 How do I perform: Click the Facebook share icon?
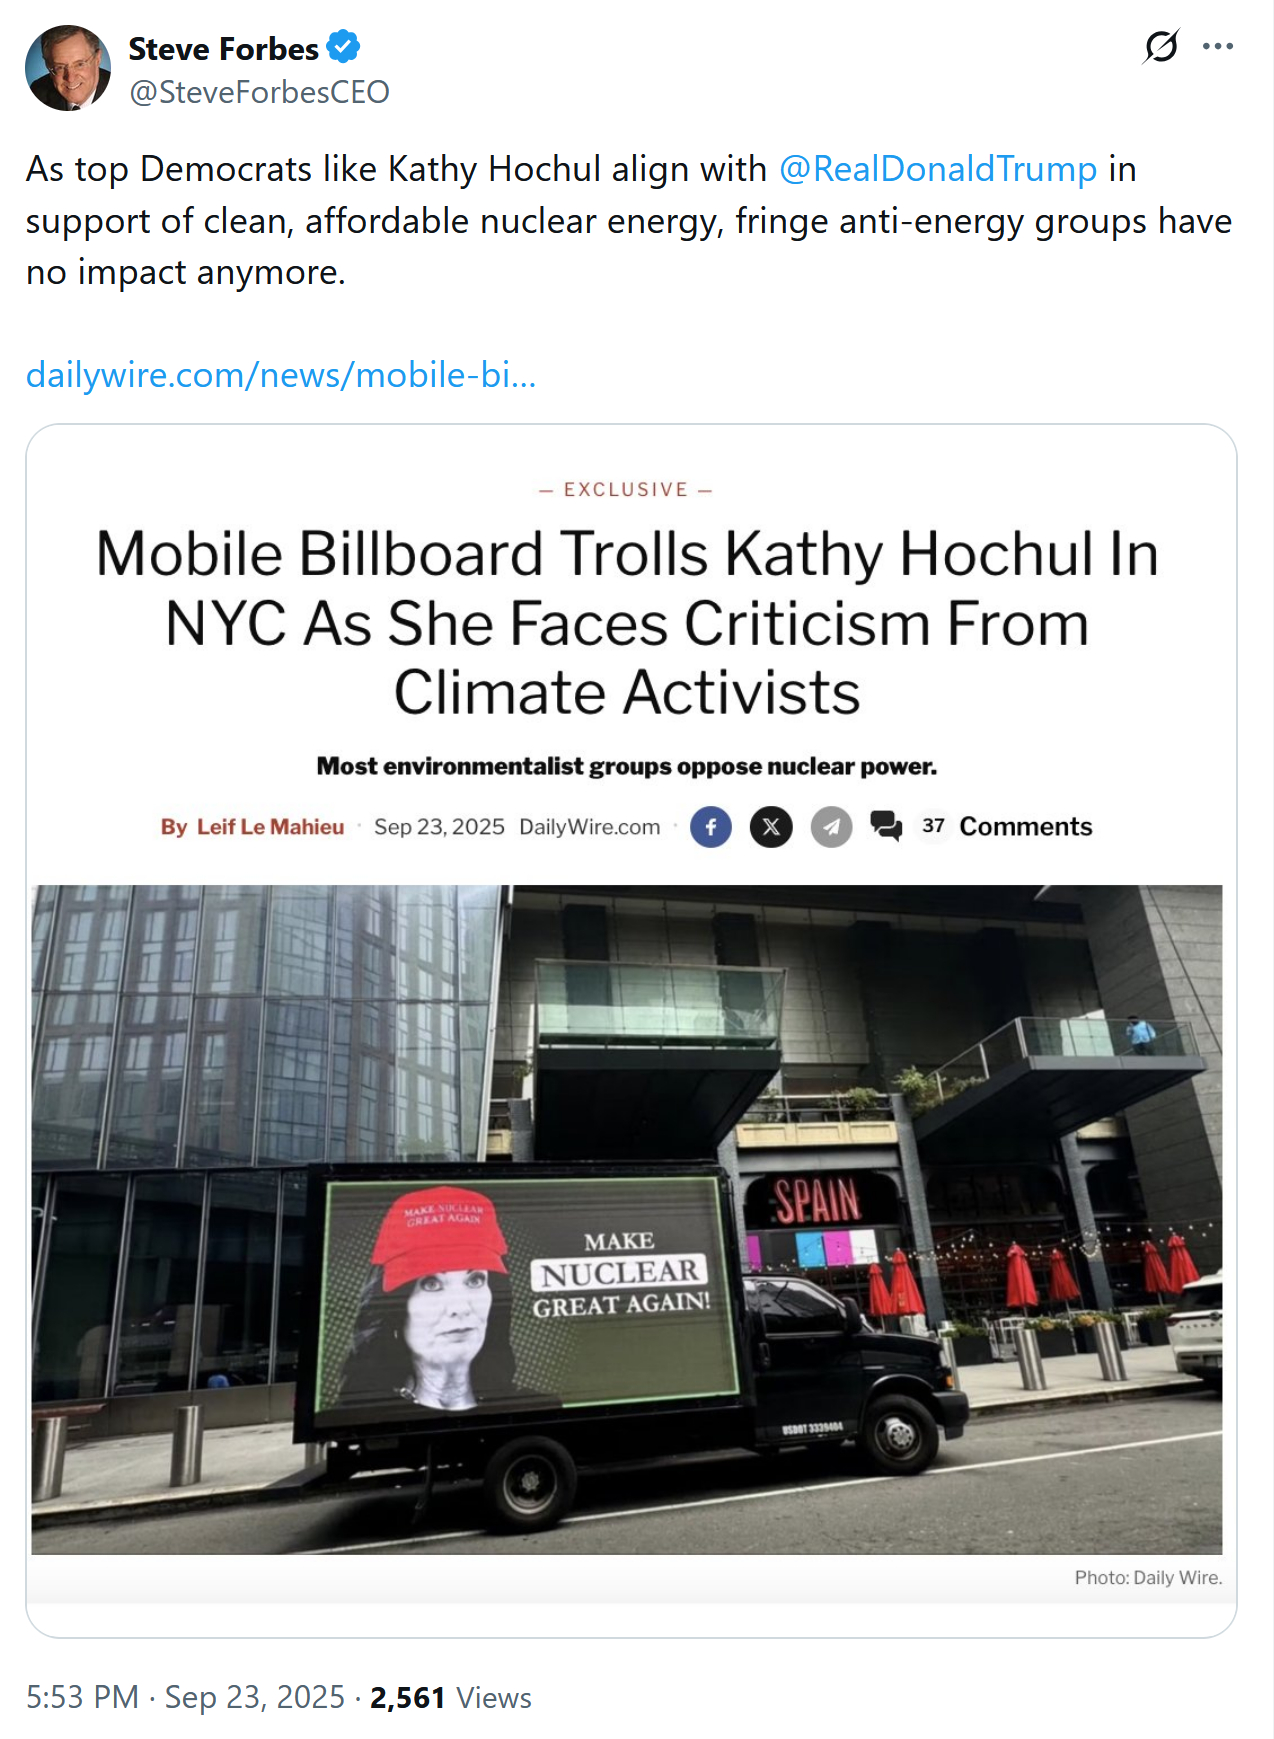pos(711,827)
